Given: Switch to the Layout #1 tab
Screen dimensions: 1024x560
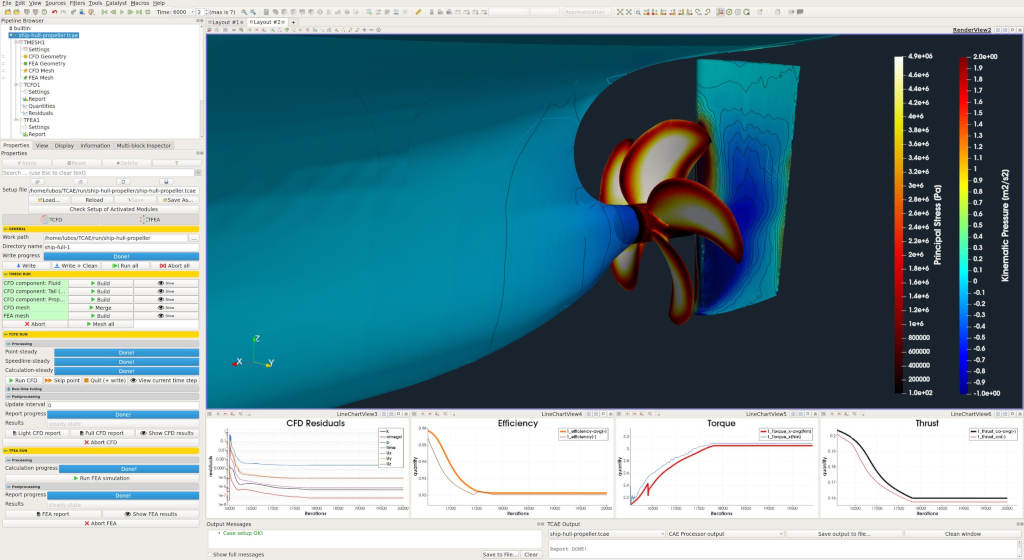Looking at the screenshot, I should pos(227,22).
